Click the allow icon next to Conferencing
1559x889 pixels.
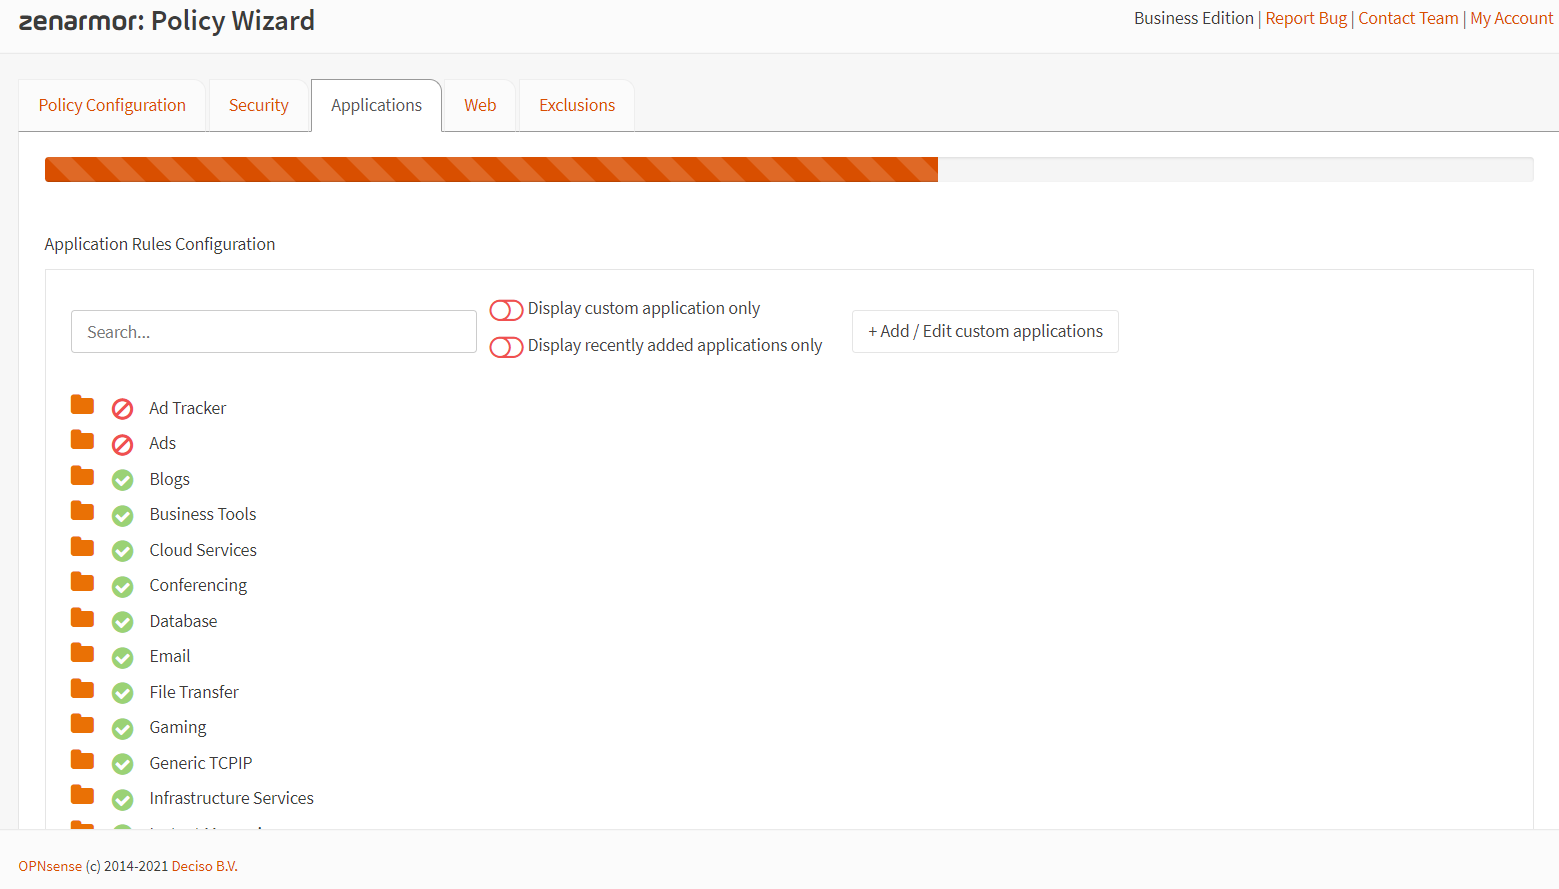[x=122, y=585]
